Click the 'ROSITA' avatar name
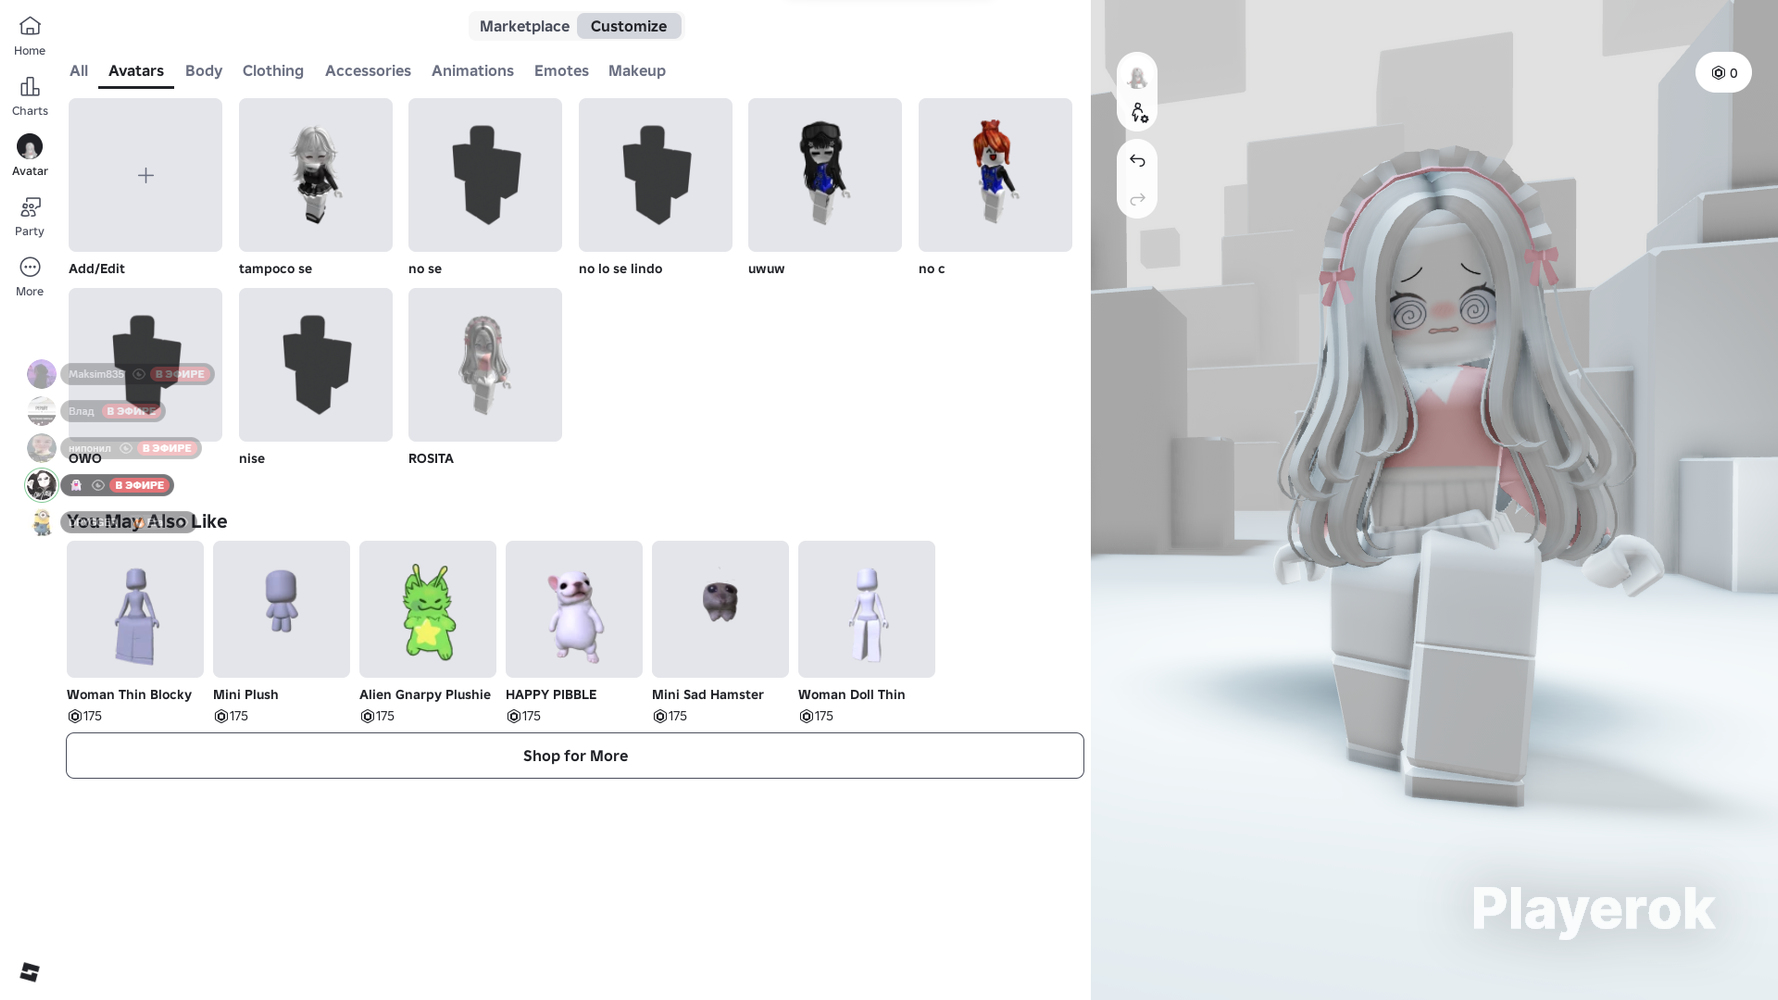 point(431,459)
